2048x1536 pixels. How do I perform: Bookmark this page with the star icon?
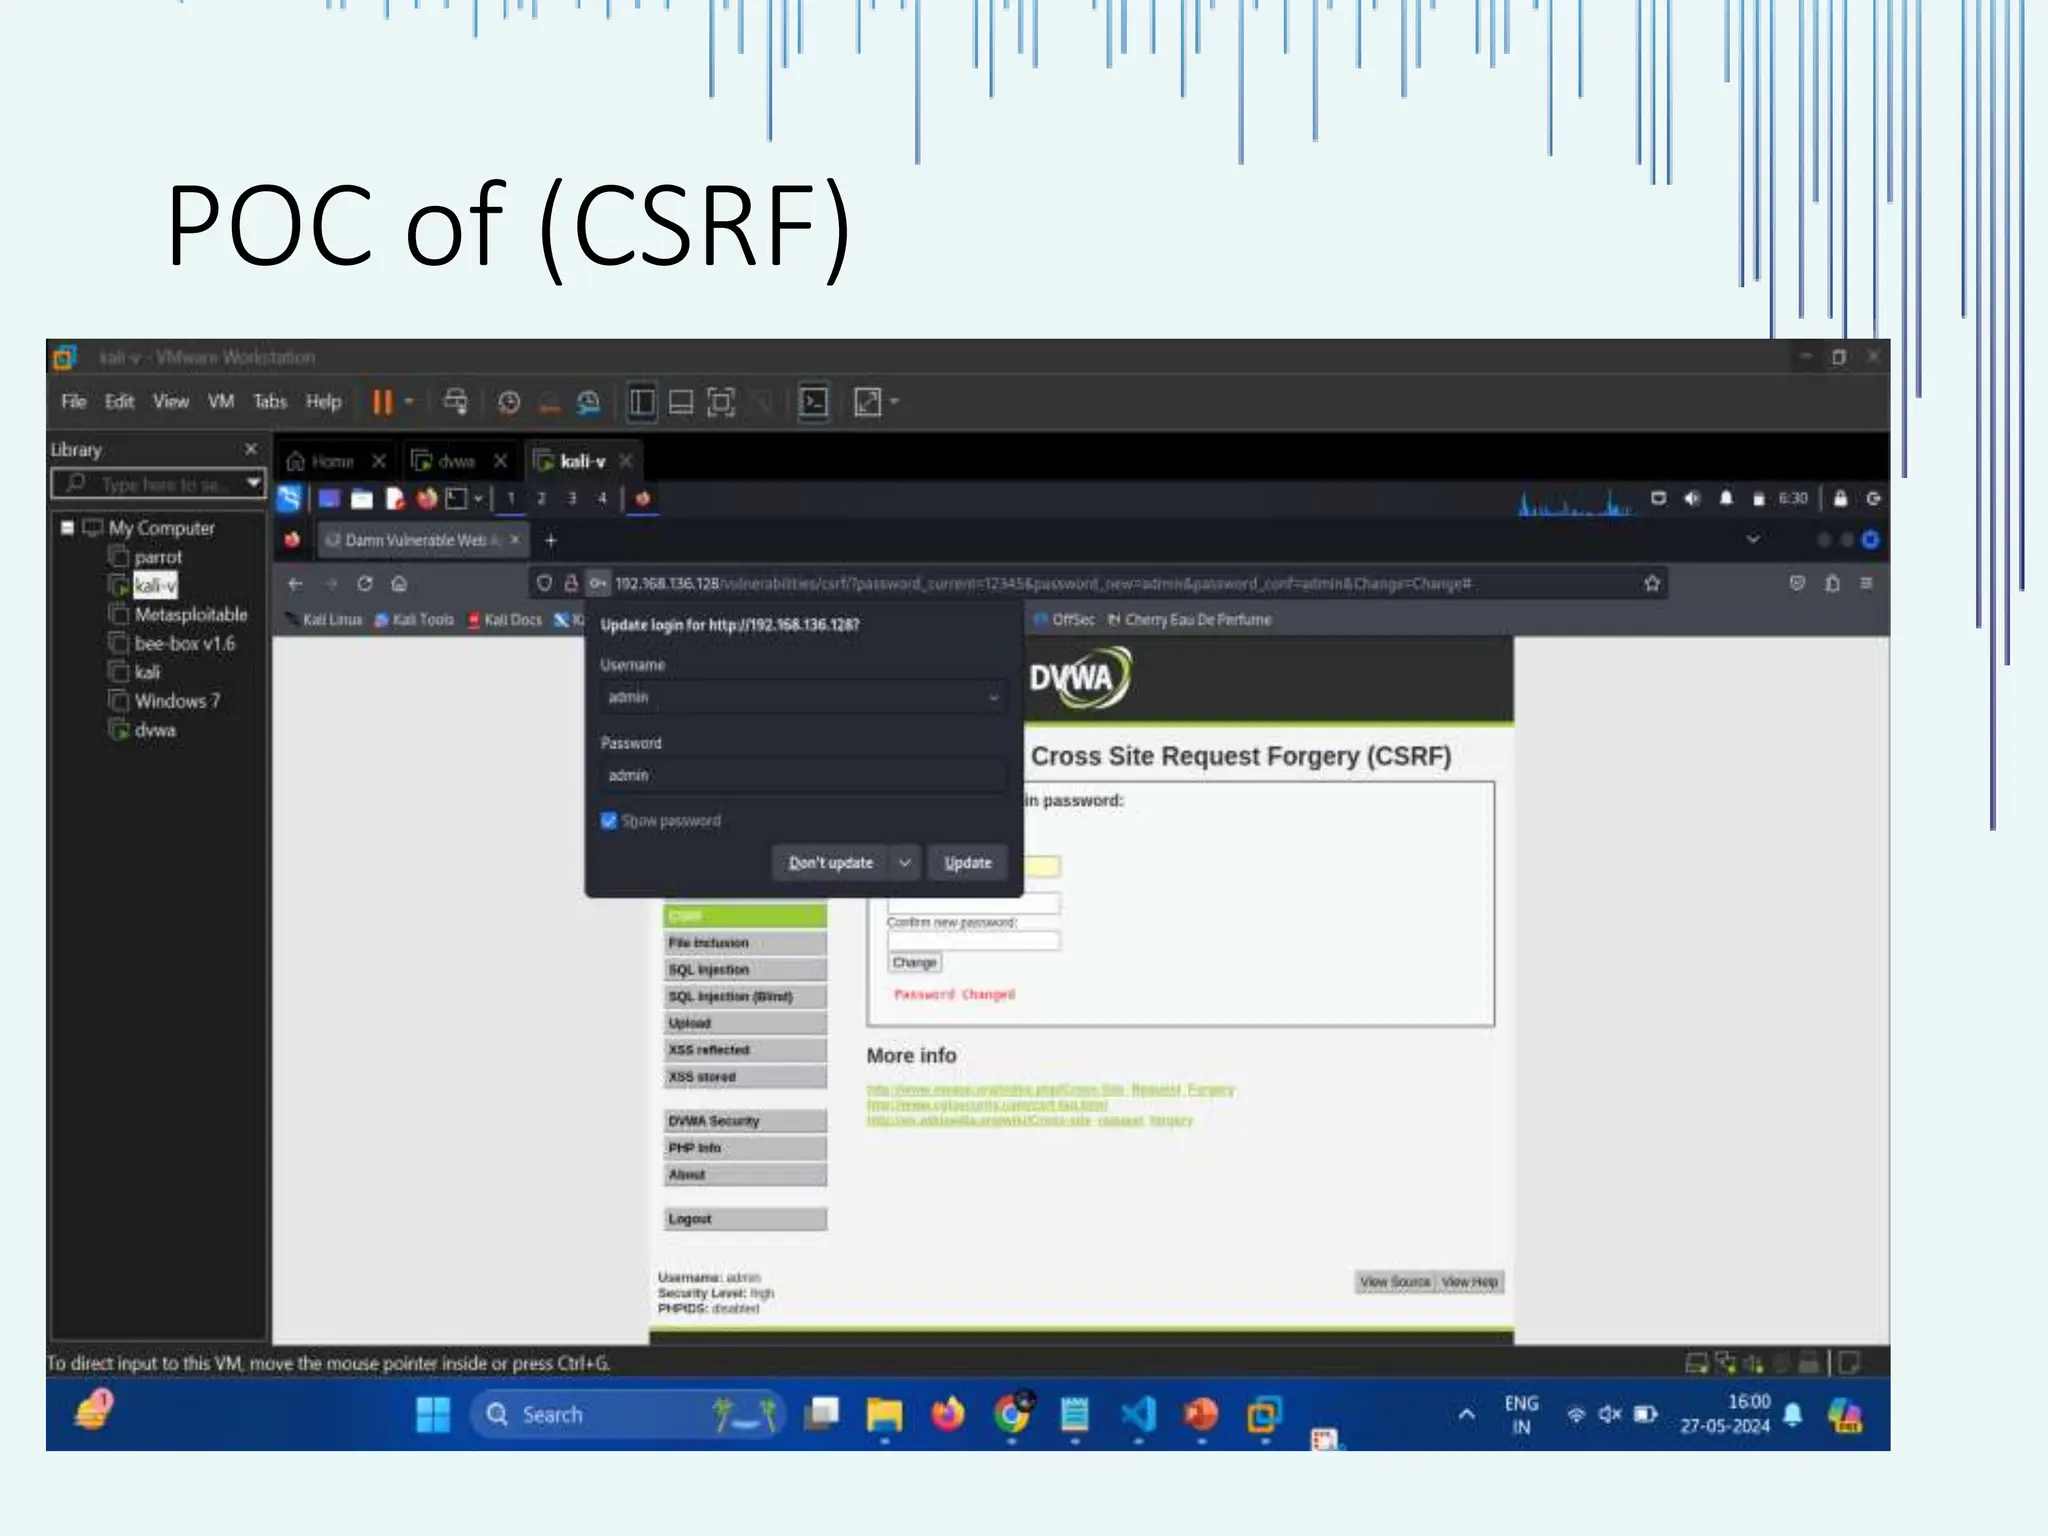click(x=1652, y=583)
